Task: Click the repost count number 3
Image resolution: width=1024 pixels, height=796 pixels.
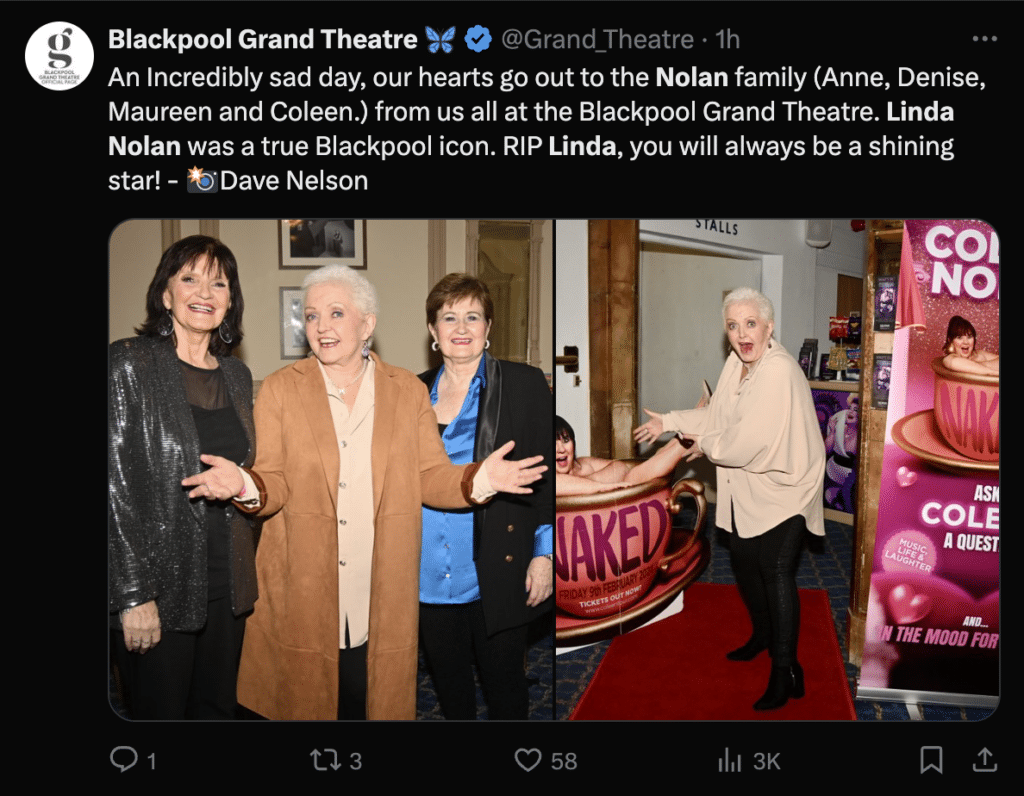Action: [355, 761]
